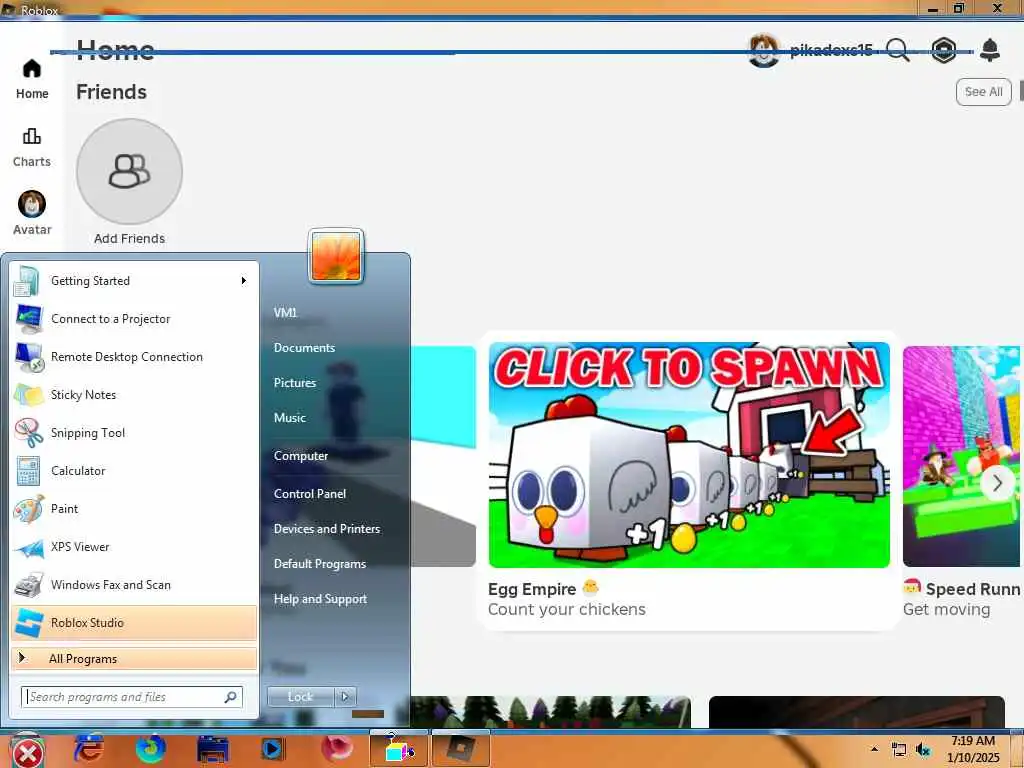Click the Calculator icon

tap(28, 471)
